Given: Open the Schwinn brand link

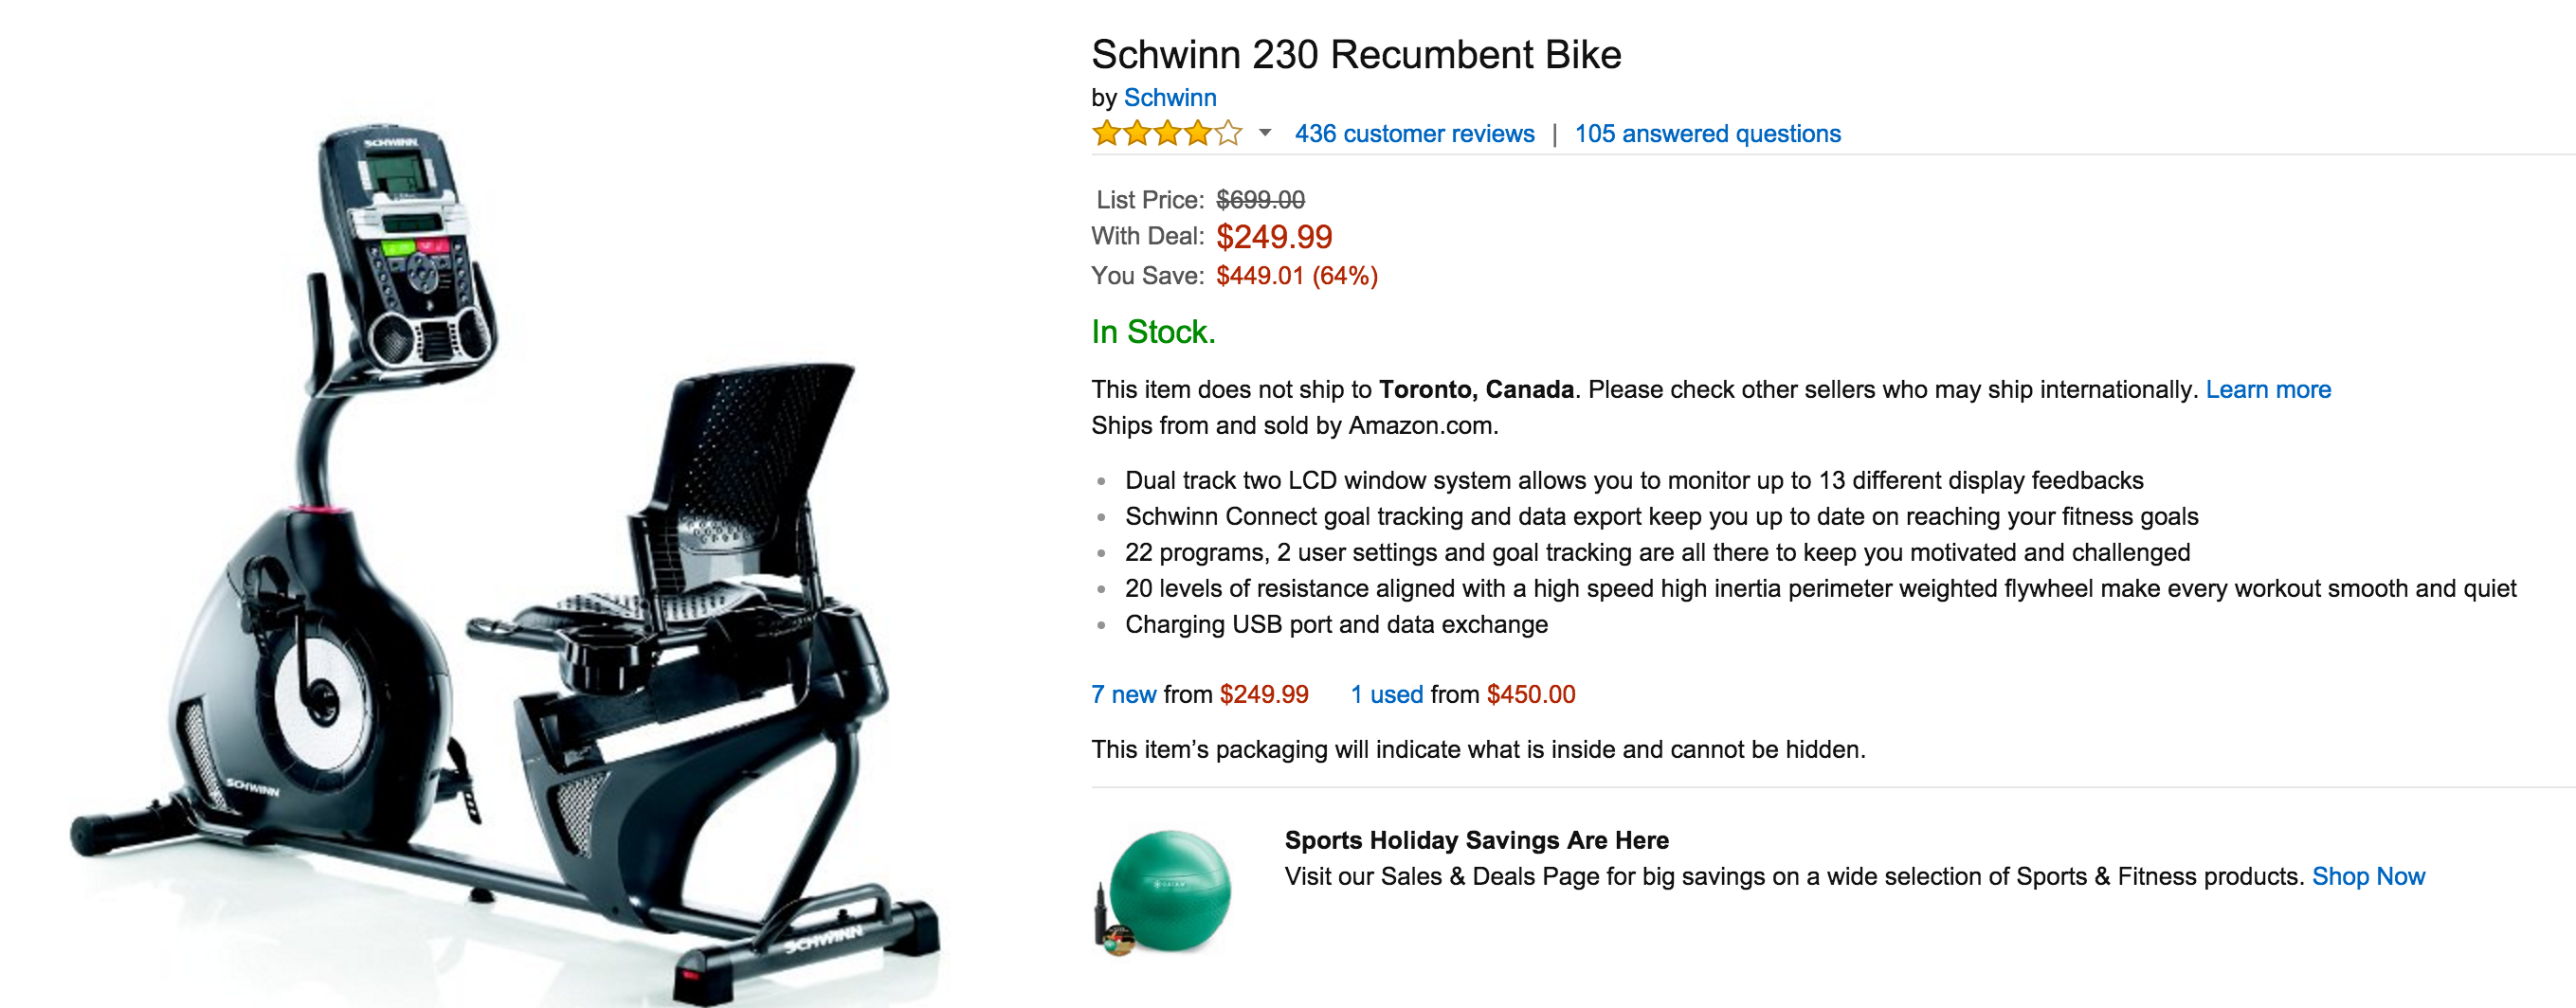Looking at the screenshot, I should [1169, 98].
